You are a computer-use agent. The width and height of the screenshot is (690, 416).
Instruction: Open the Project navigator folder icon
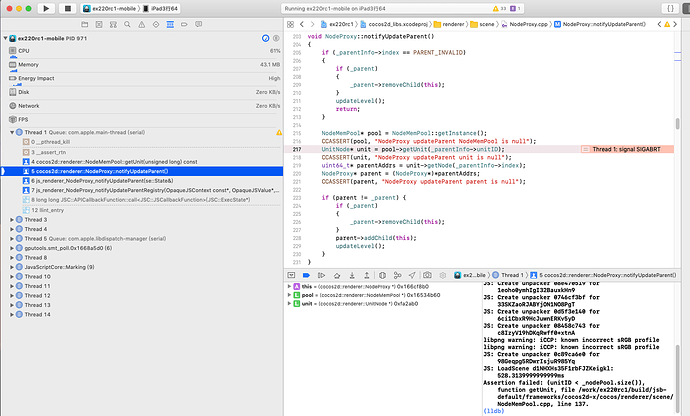84,24
